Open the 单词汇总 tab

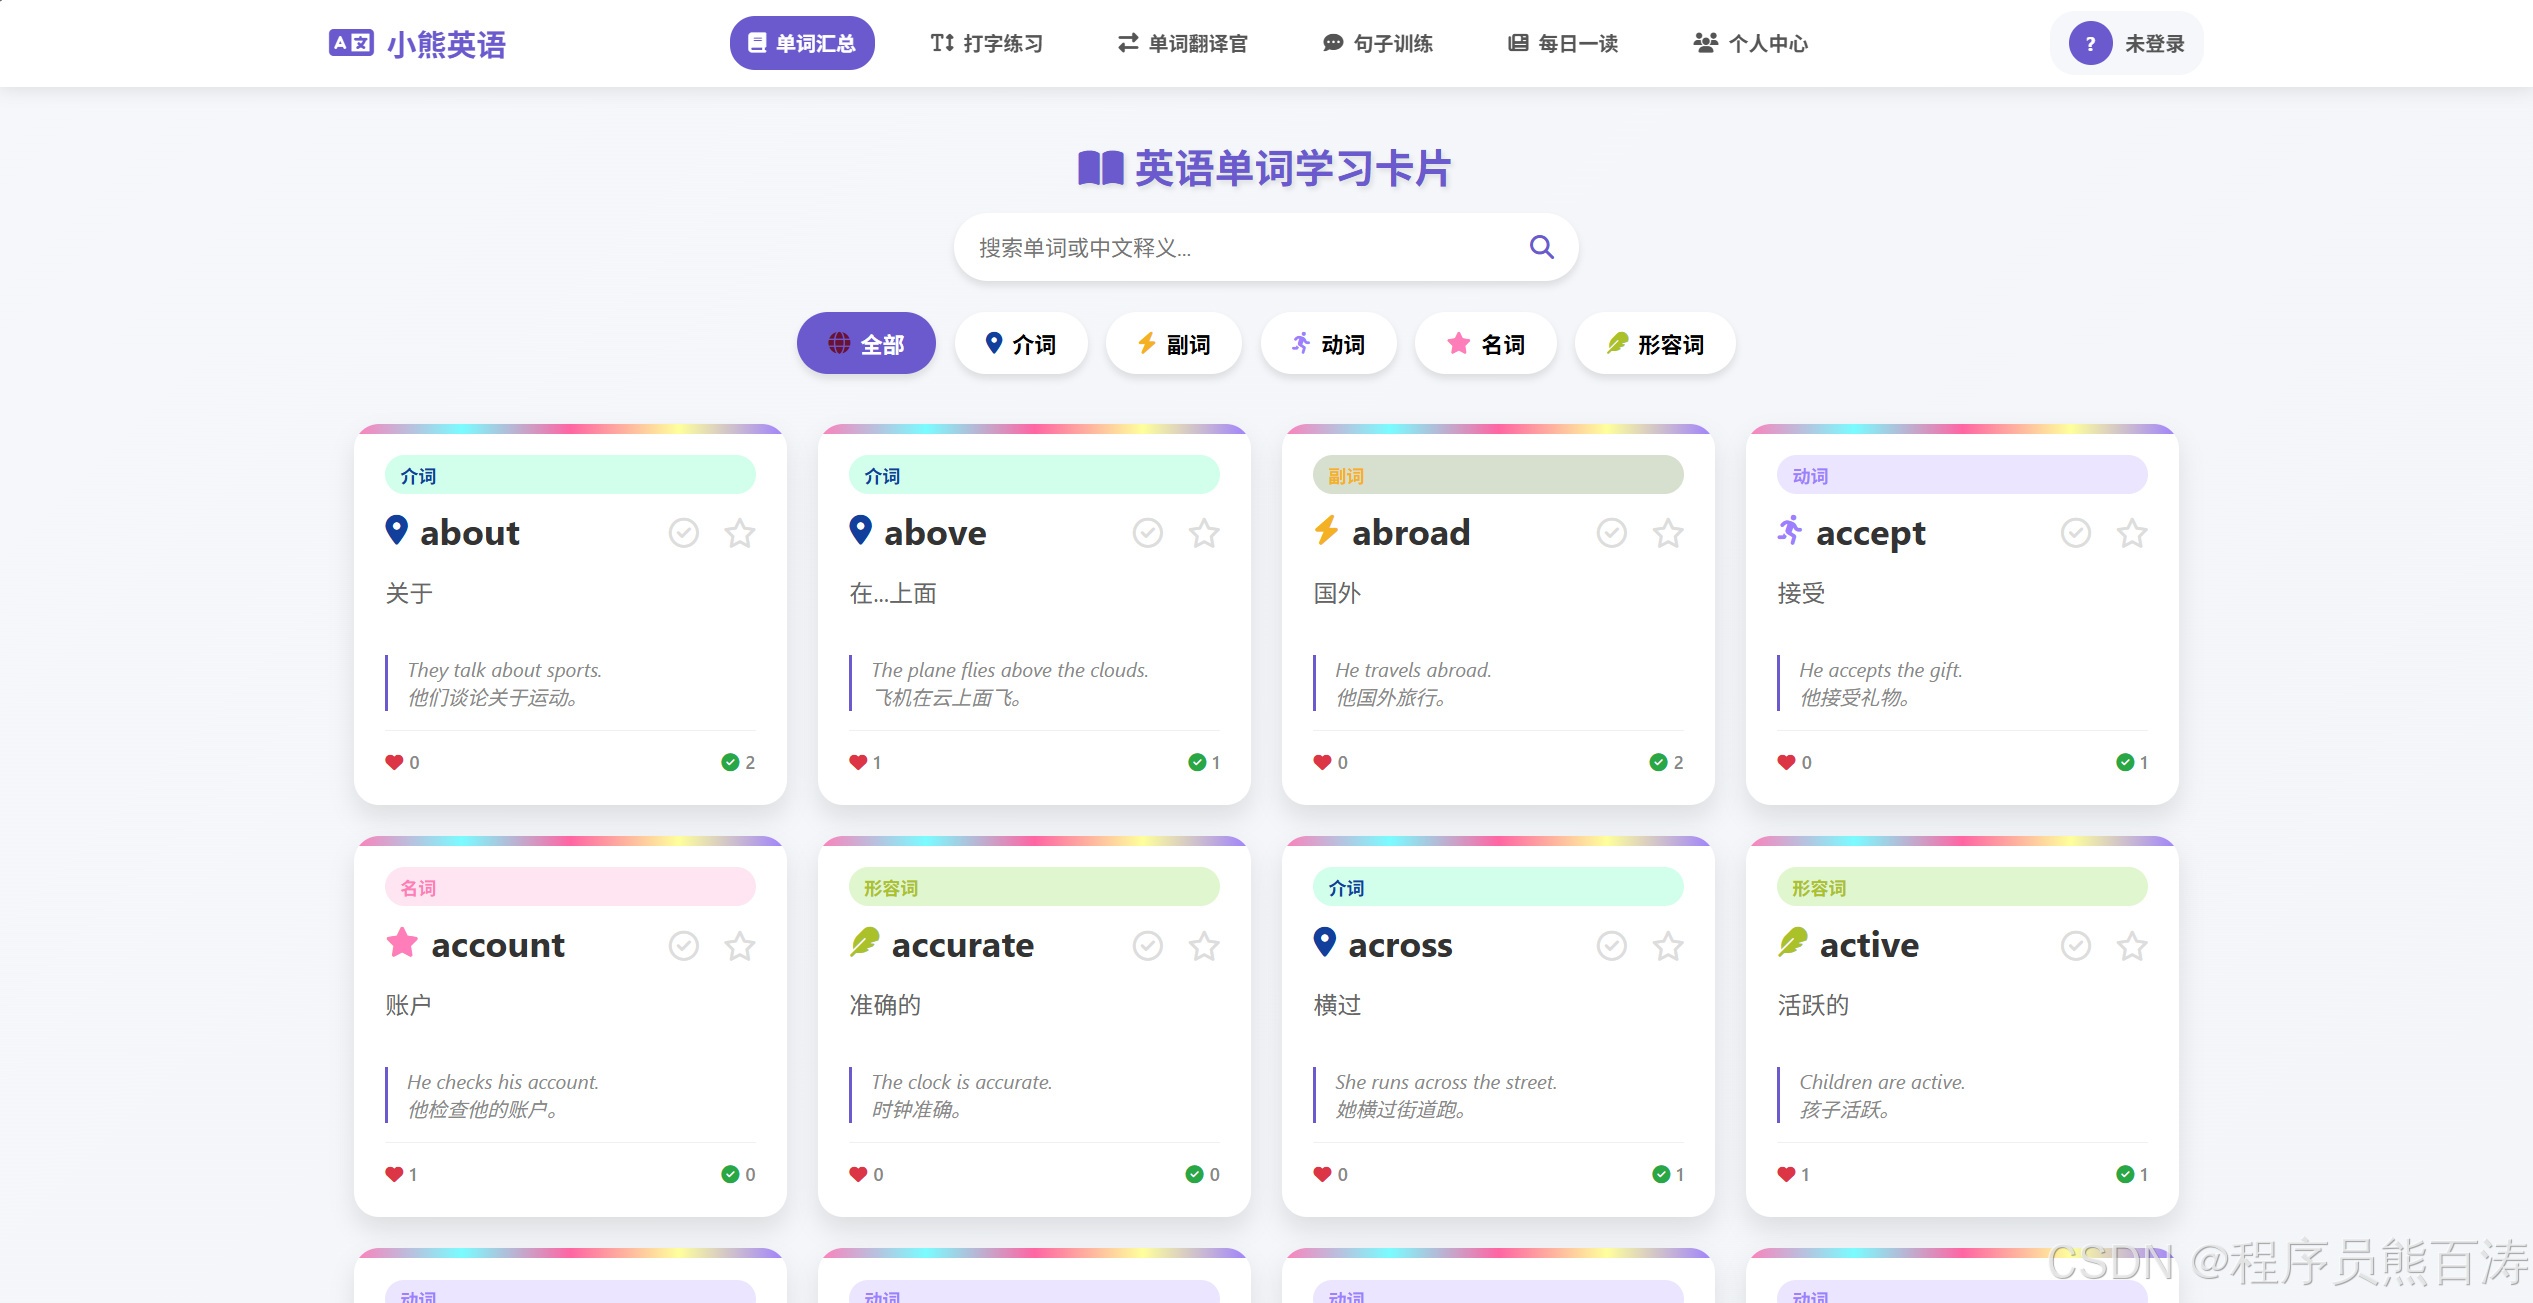(x=802, y=43)
